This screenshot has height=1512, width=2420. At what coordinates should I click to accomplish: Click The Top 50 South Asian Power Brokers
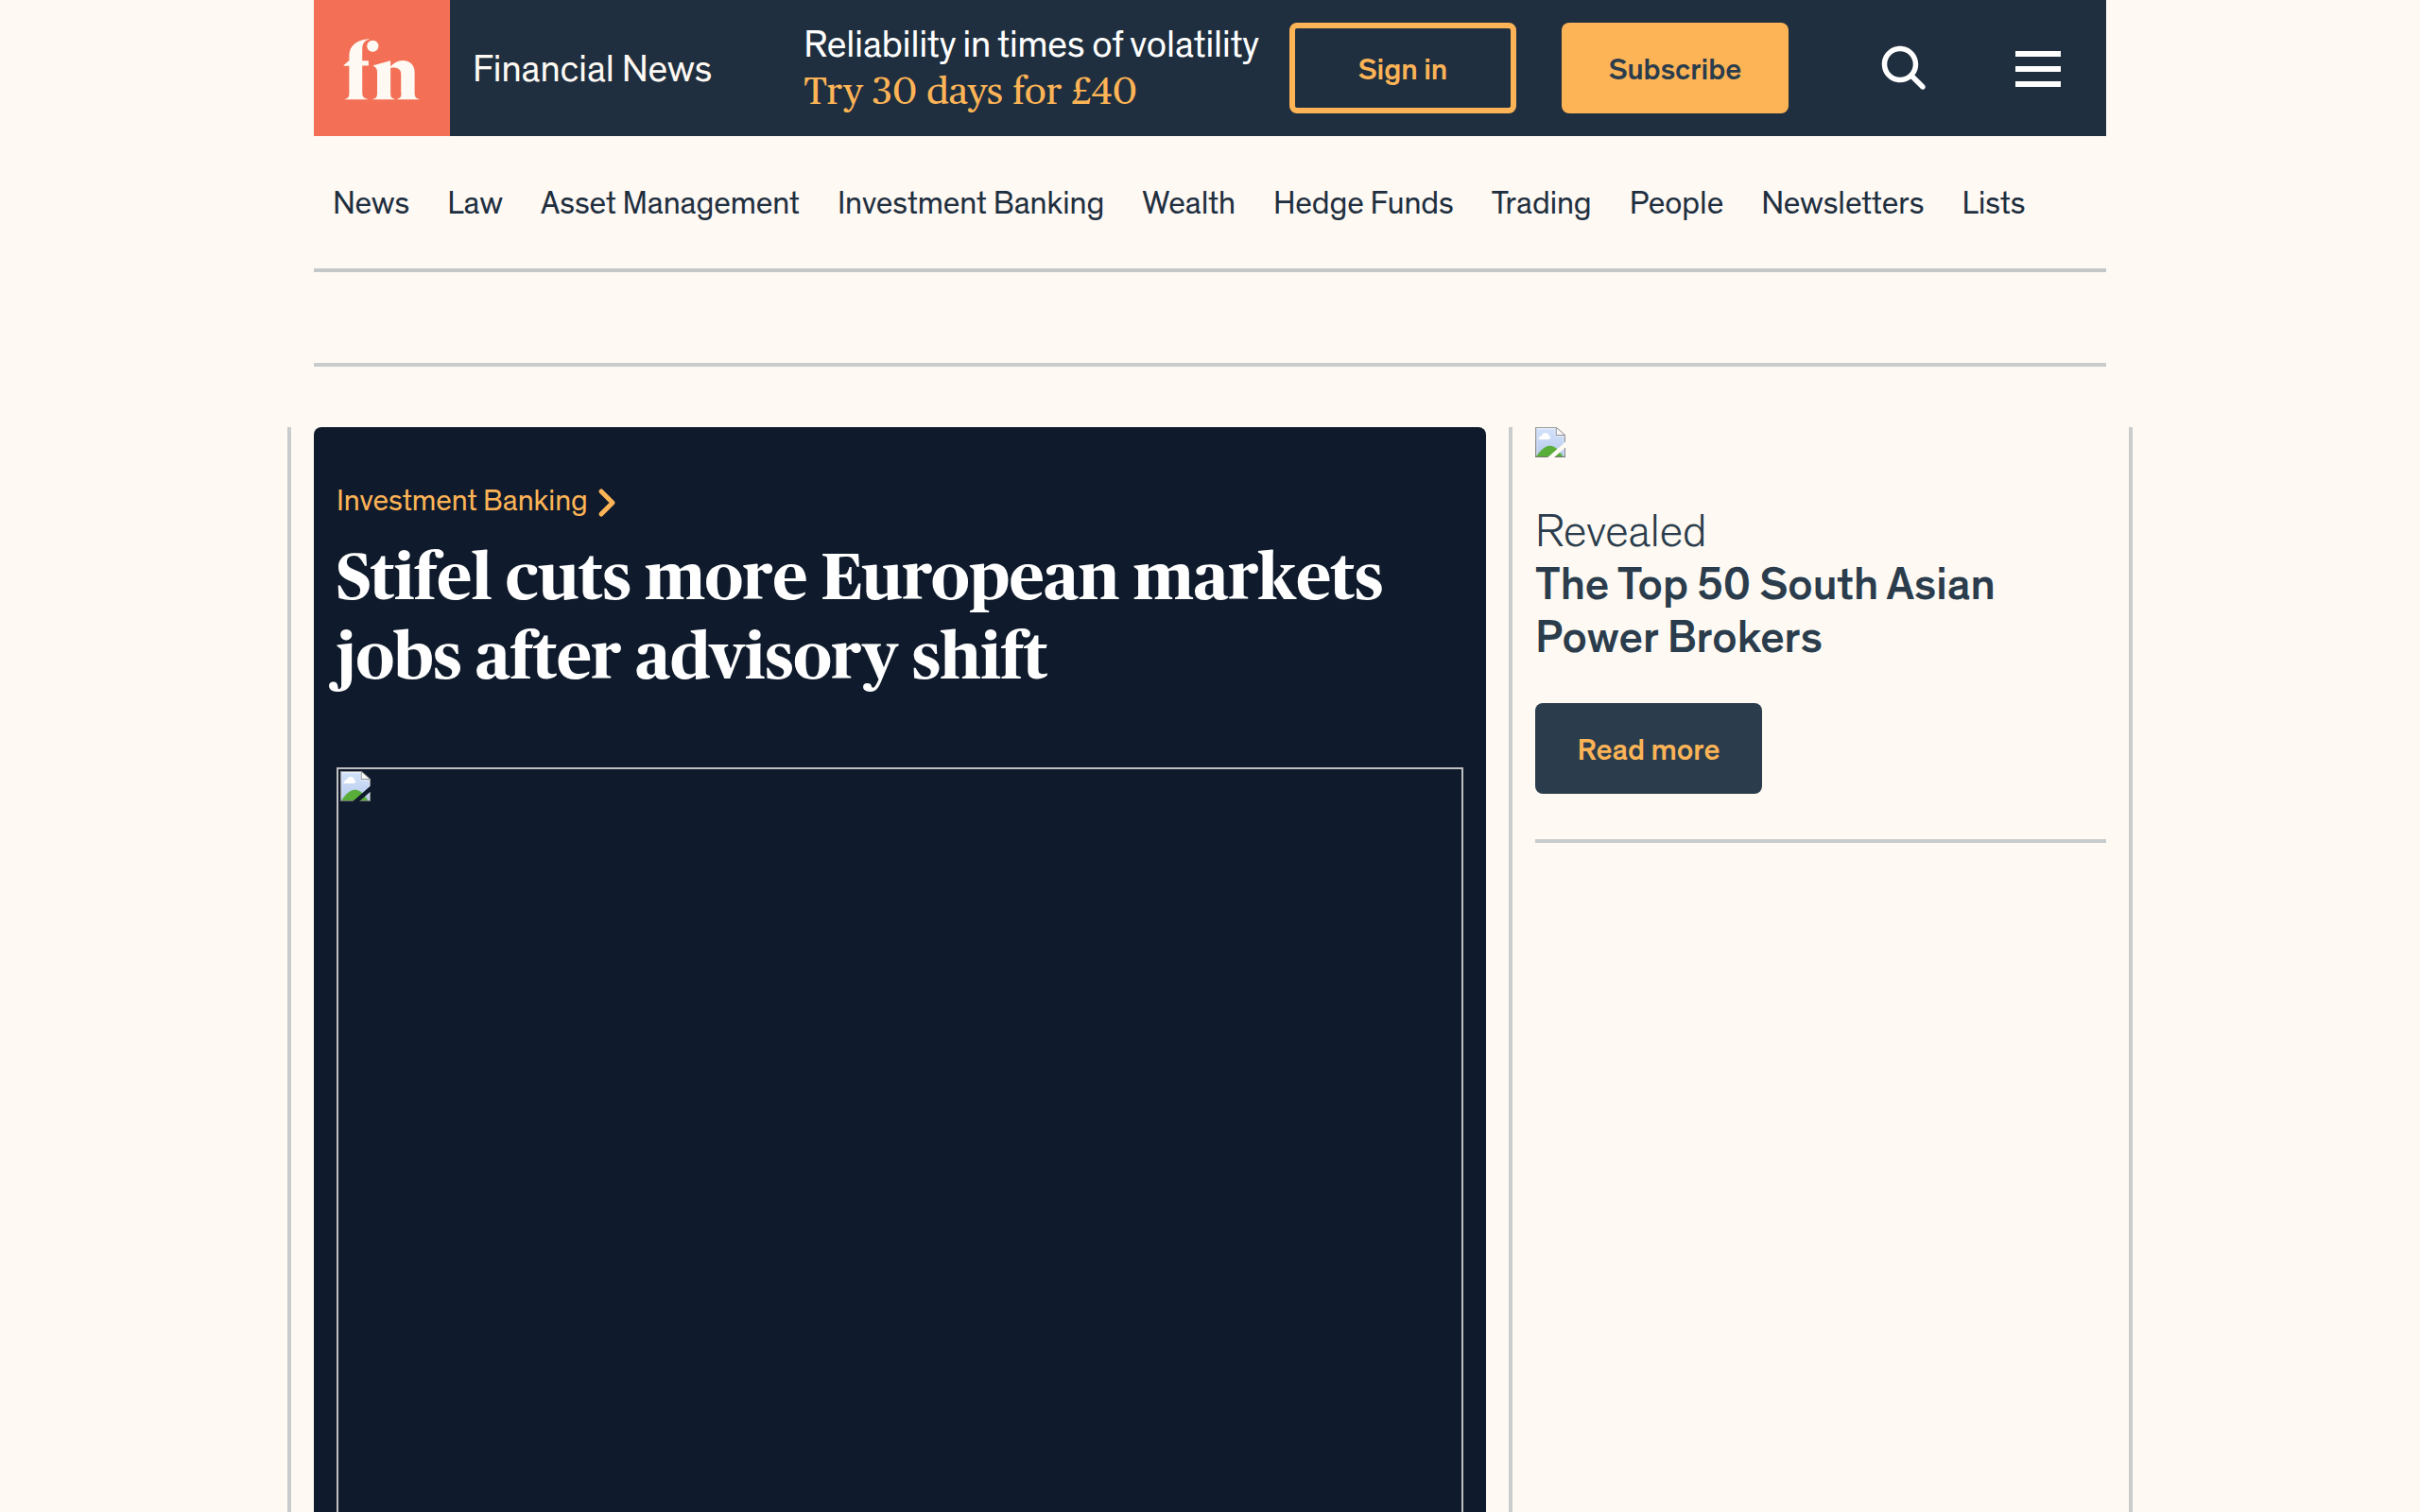1764,610
